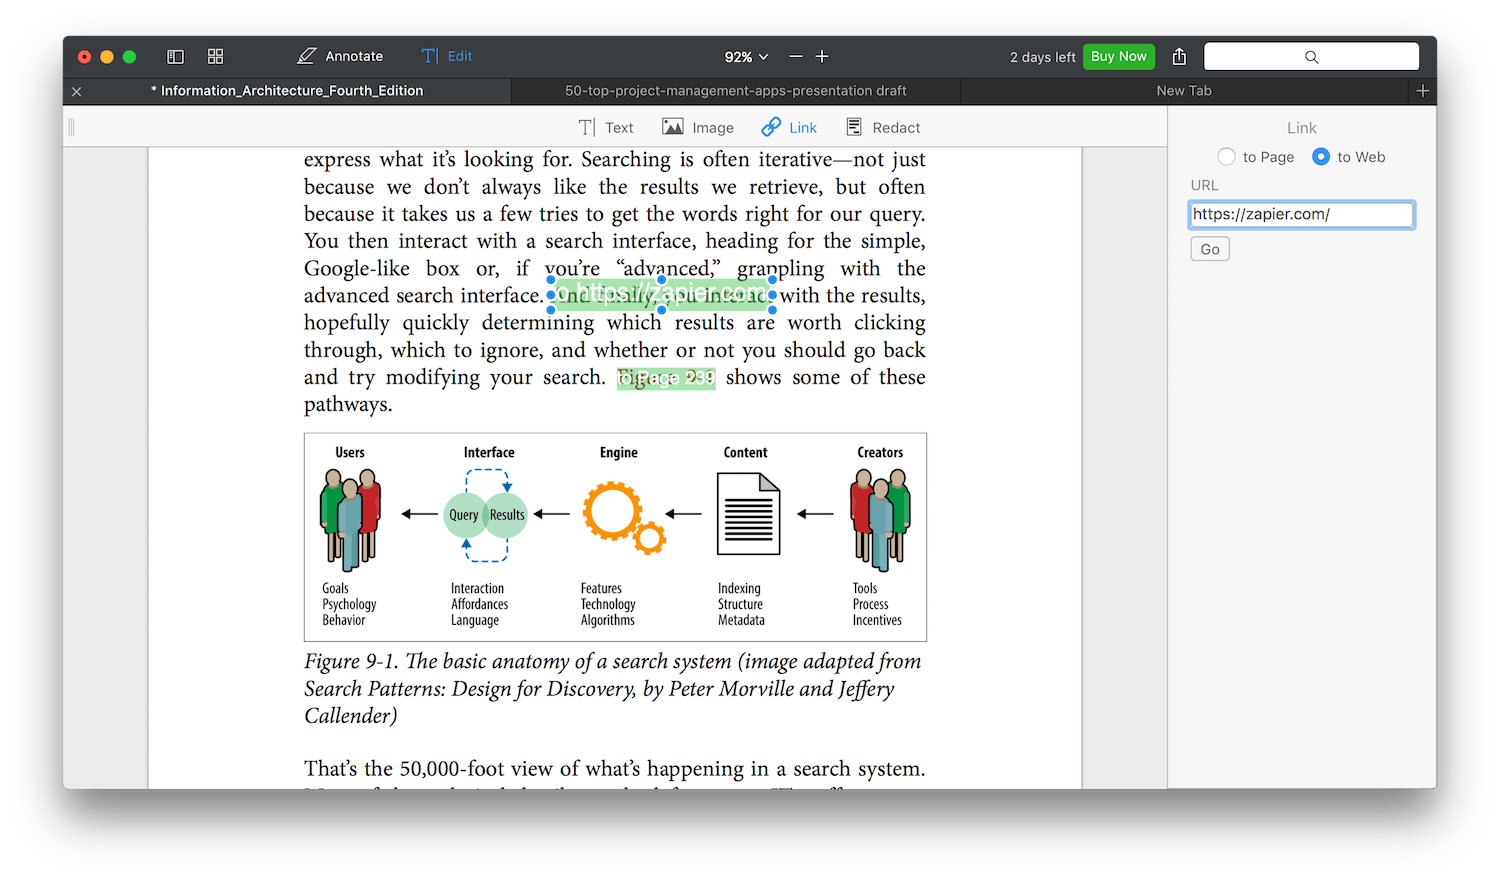Image resolution: width=1500 pixels, height=879 pixels.
Task: Select the Page 239 link annotation
Action: point(666,378)
